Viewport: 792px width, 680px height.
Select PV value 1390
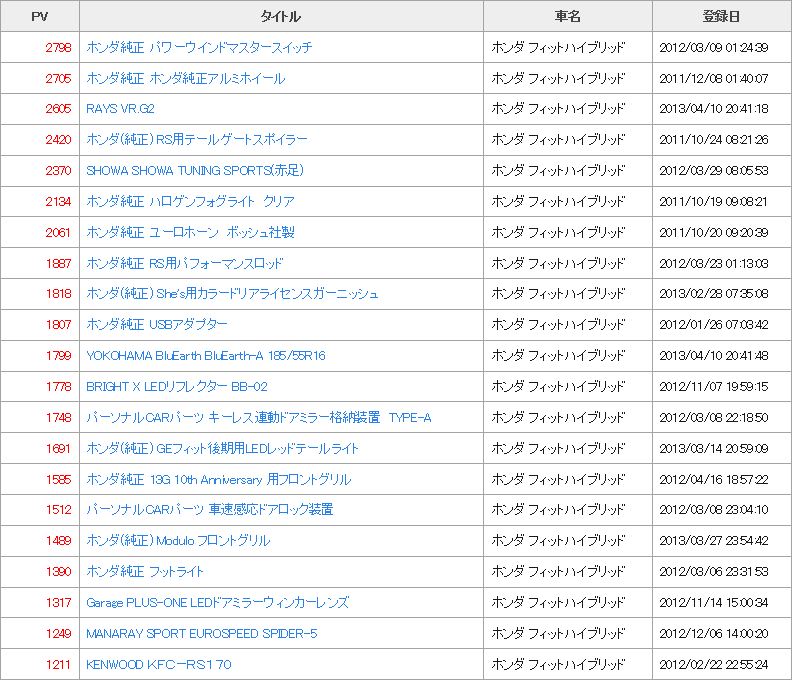pyautogui.click(x=58, y=571)
